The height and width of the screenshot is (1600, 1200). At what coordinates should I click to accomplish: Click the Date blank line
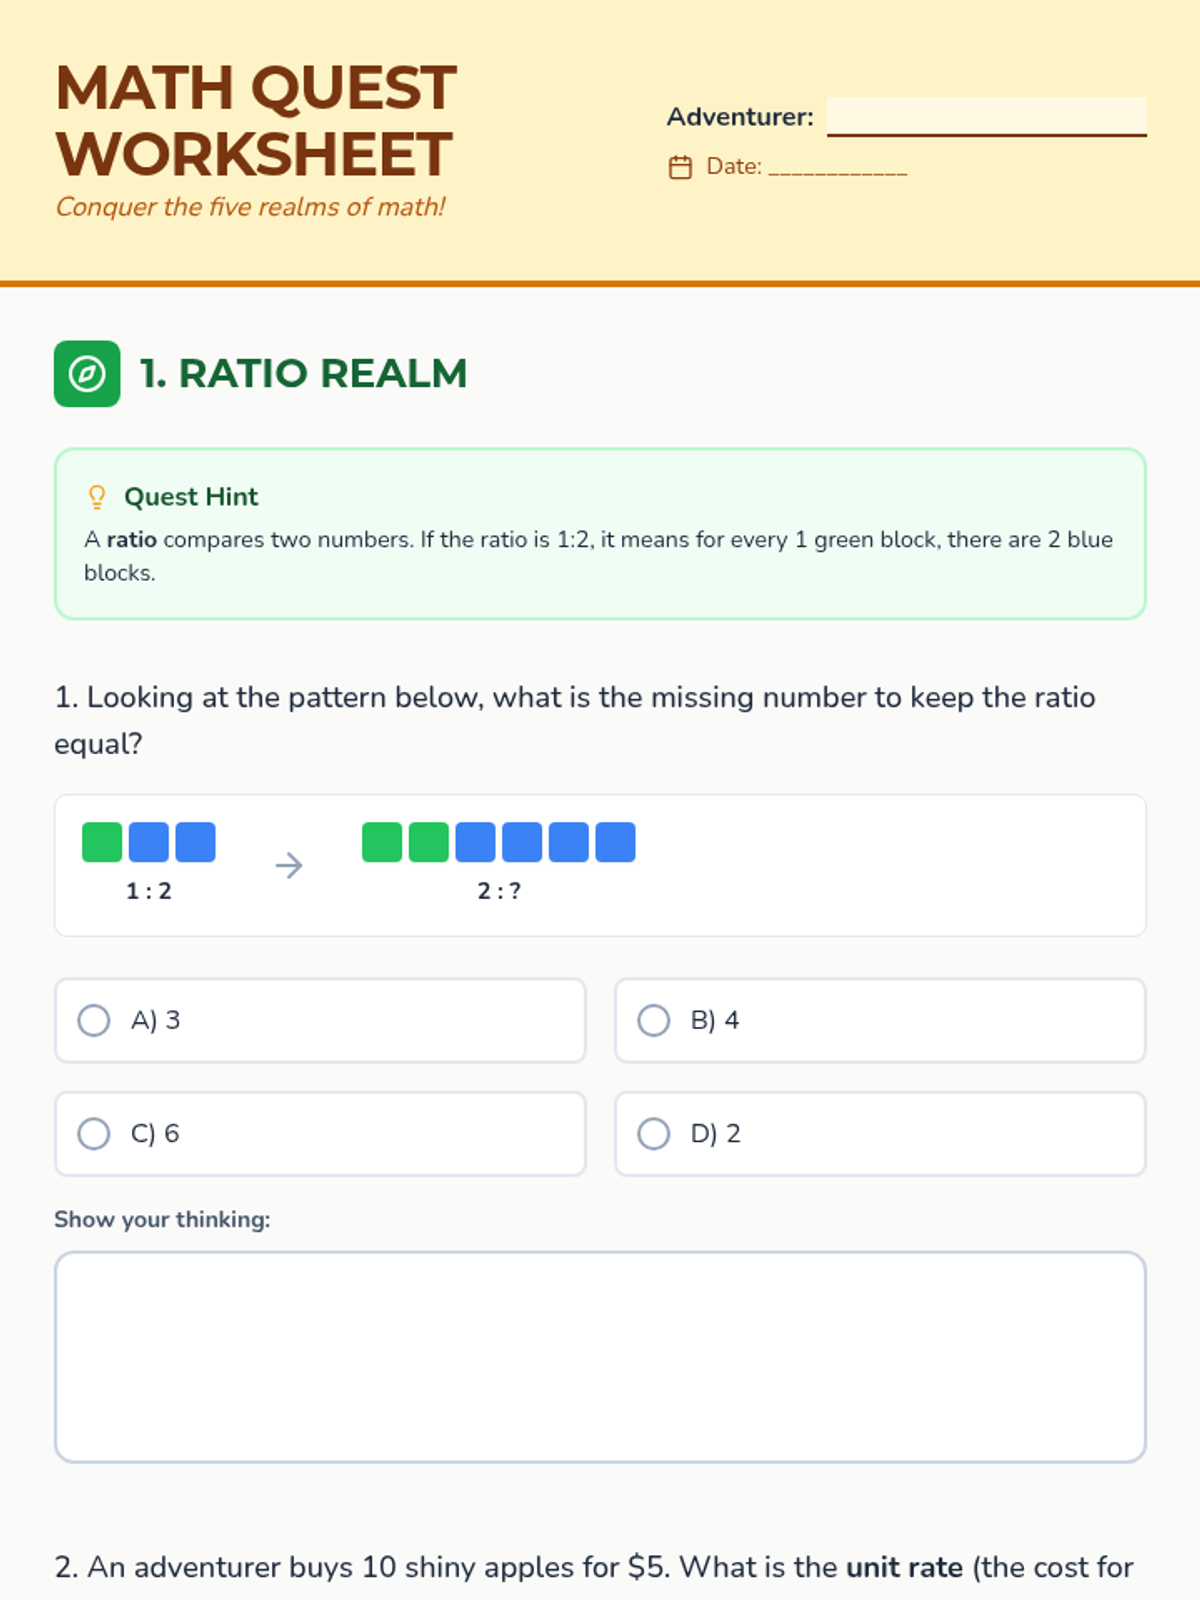838,167
